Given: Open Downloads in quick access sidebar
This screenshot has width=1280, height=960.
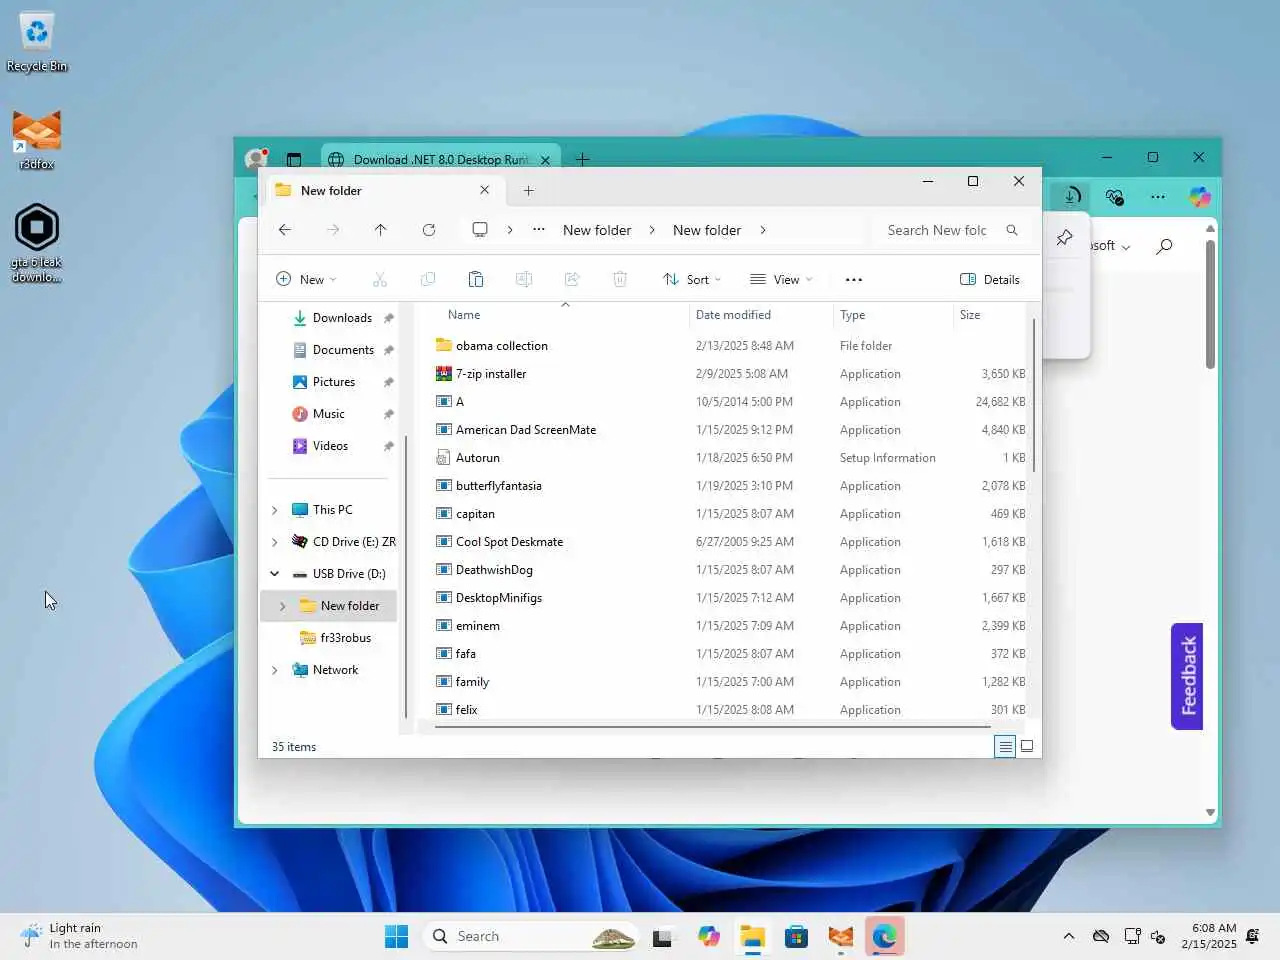Looking at the screenshot, I should point(342,318).
